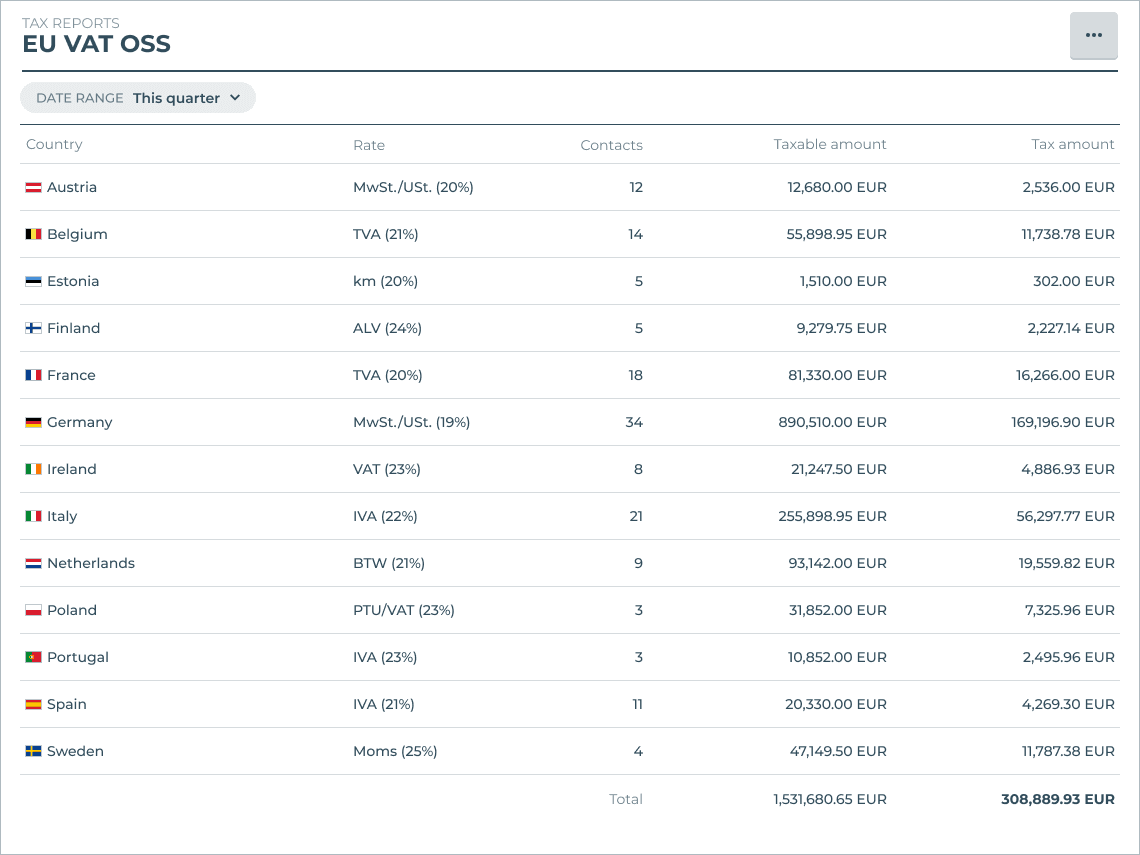Click Finland's ALV (24%) rate
Viewport: 1140px width, 855px height.
388,329
